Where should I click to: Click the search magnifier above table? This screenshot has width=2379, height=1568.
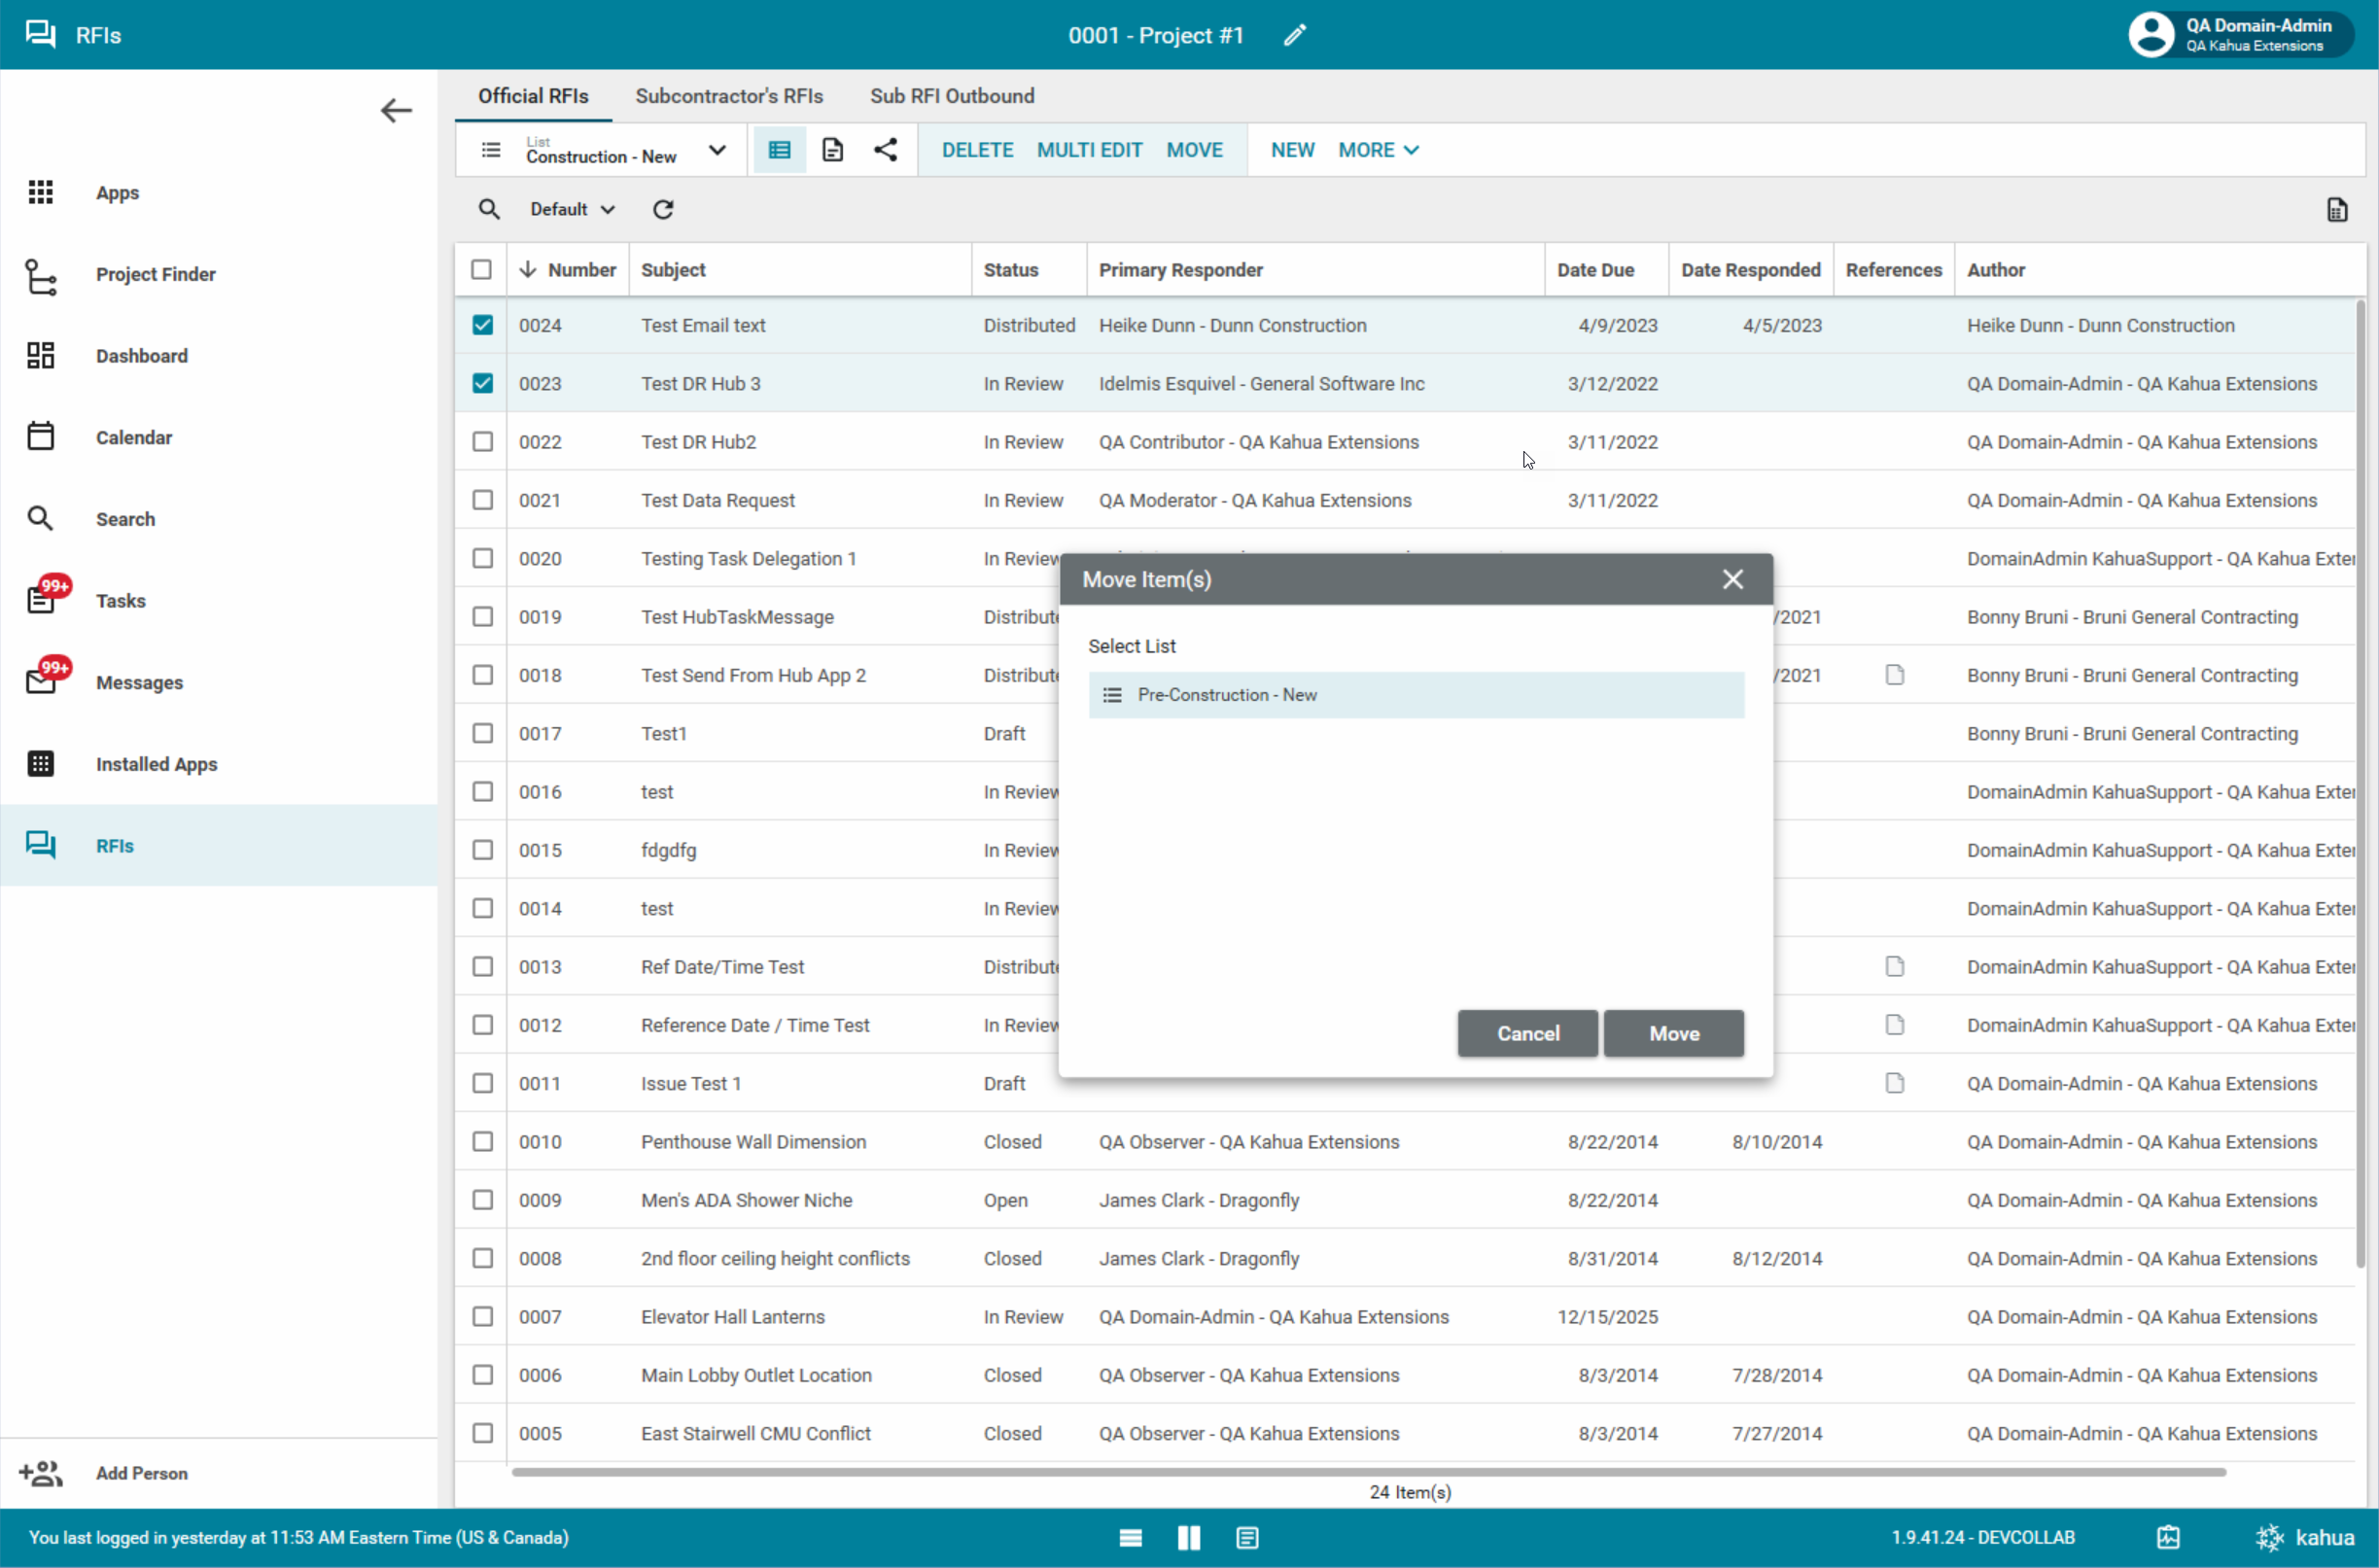pos(489,209)
